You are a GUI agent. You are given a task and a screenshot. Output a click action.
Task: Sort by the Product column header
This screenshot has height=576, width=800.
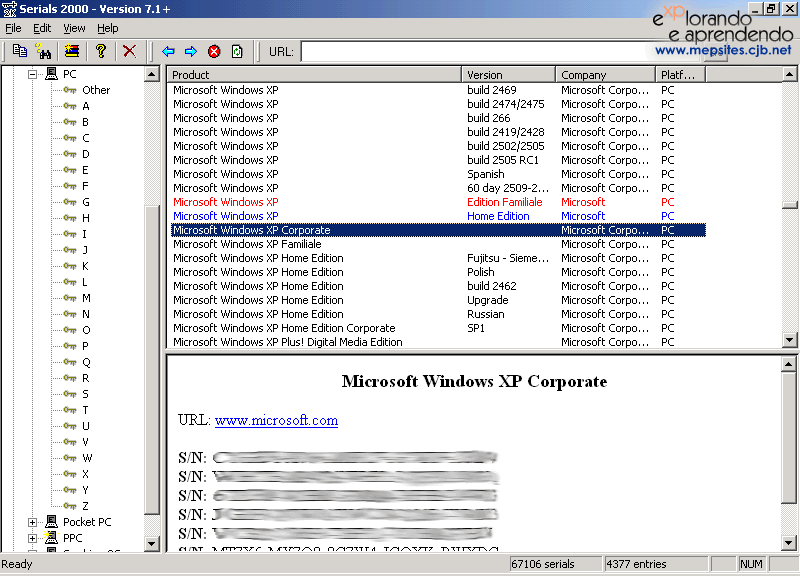pos(314,74)
